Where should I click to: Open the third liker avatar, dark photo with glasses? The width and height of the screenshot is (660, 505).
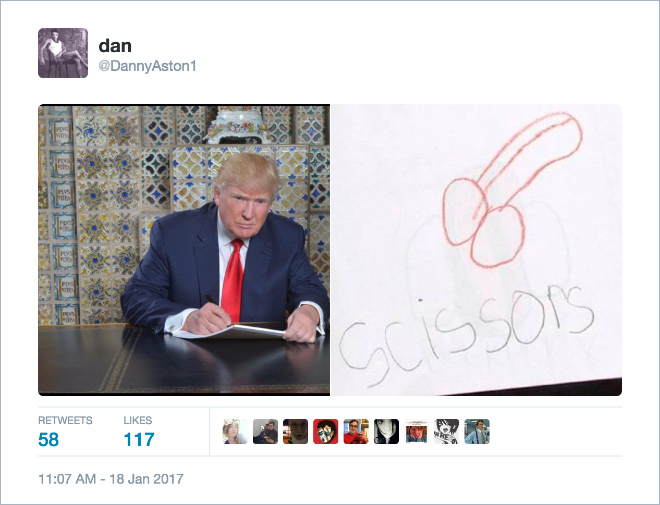pyautogui.click(x=295, y=431)
